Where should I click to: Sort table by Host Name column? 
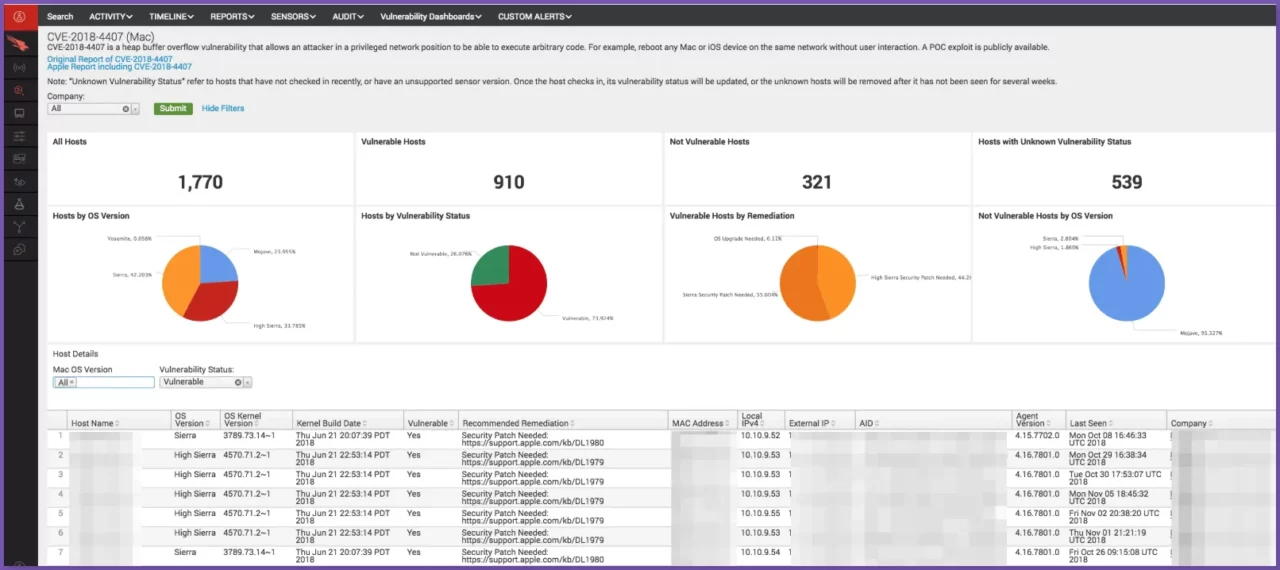pyautogui.click(x=92, y=423)
